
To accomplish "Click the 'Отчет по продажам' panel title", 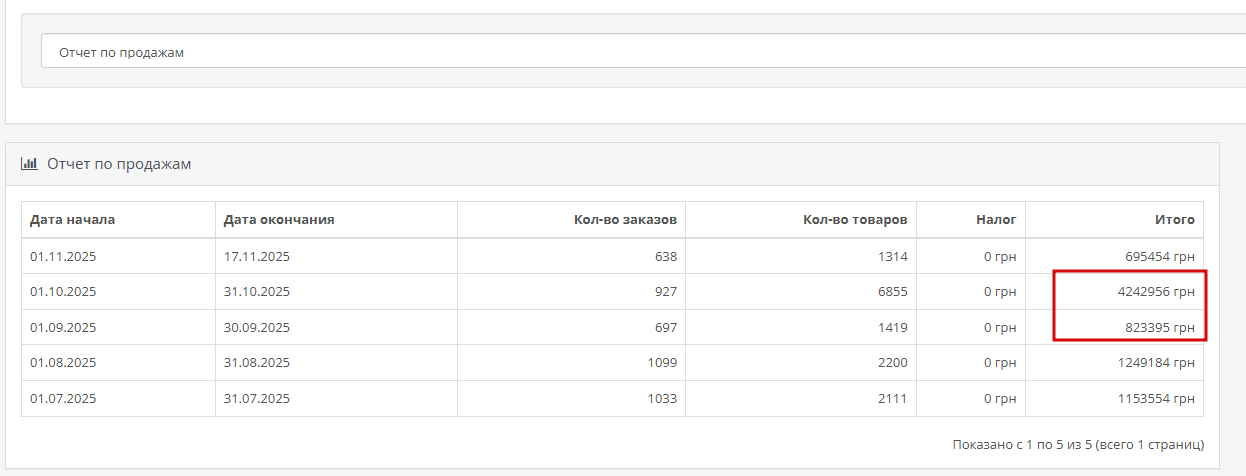I will (x=119, y=164).
